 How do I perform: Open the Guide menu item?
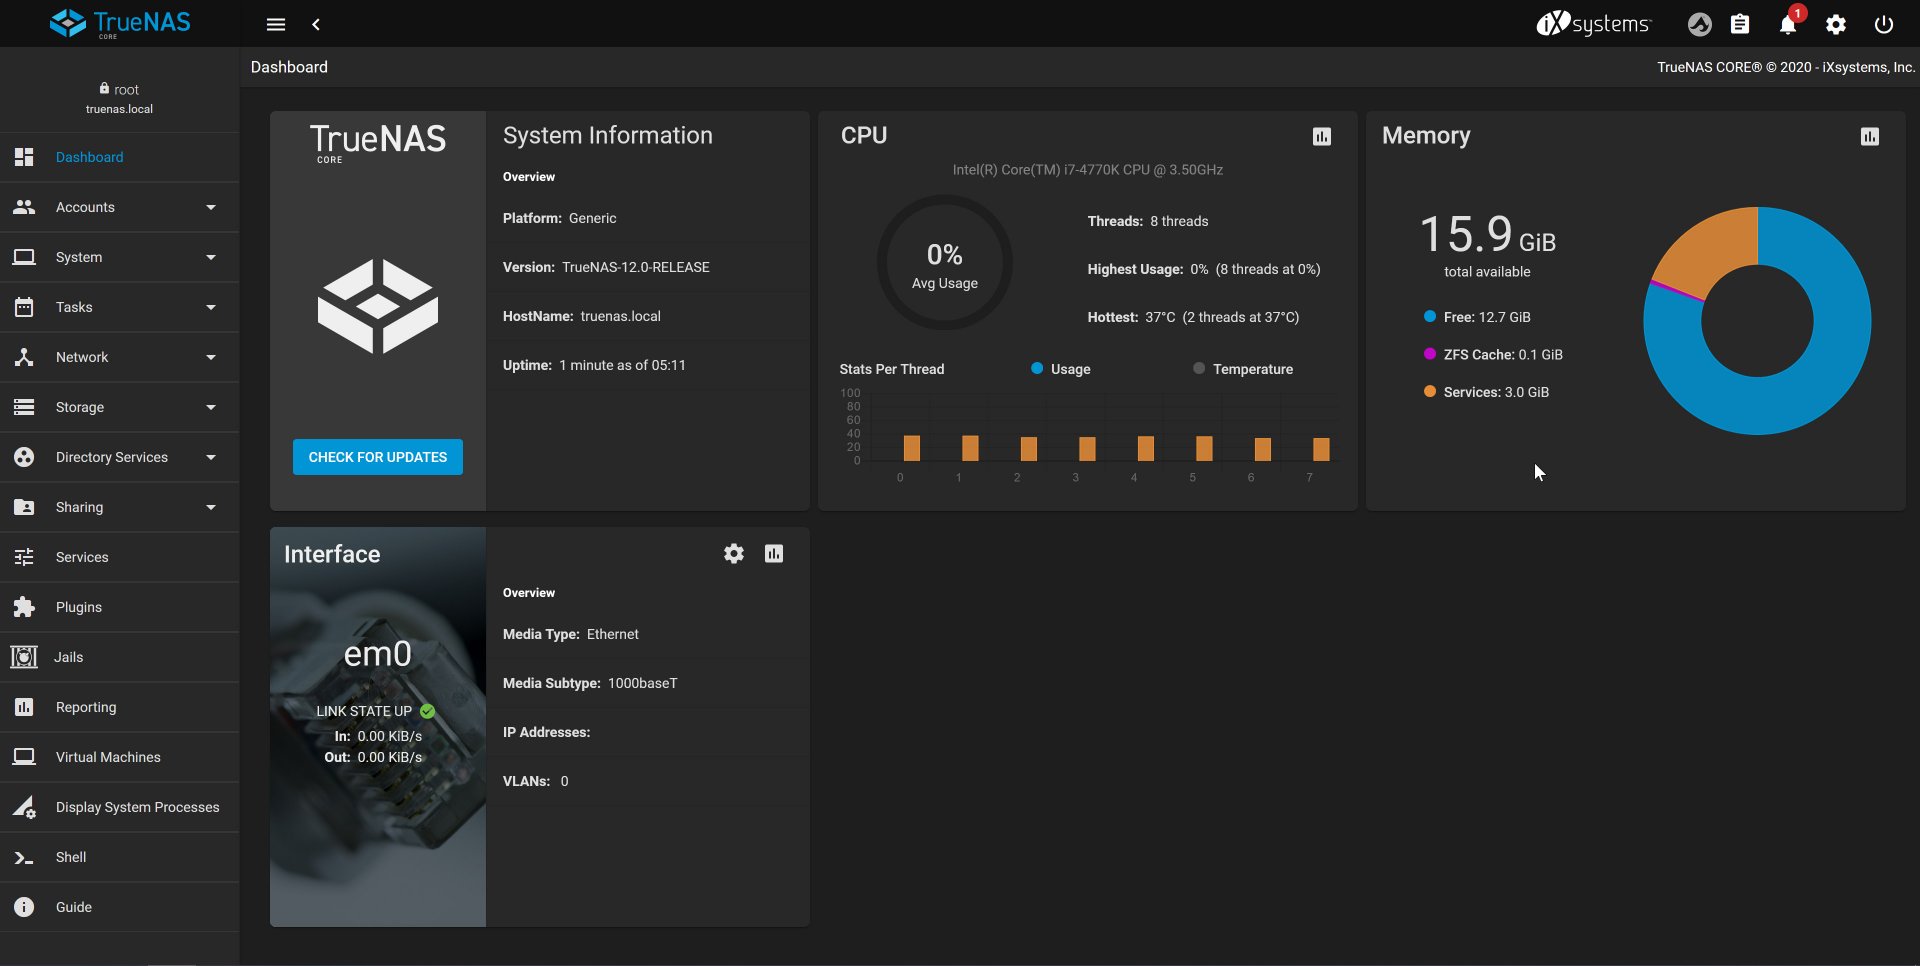[x=120, y=907]
